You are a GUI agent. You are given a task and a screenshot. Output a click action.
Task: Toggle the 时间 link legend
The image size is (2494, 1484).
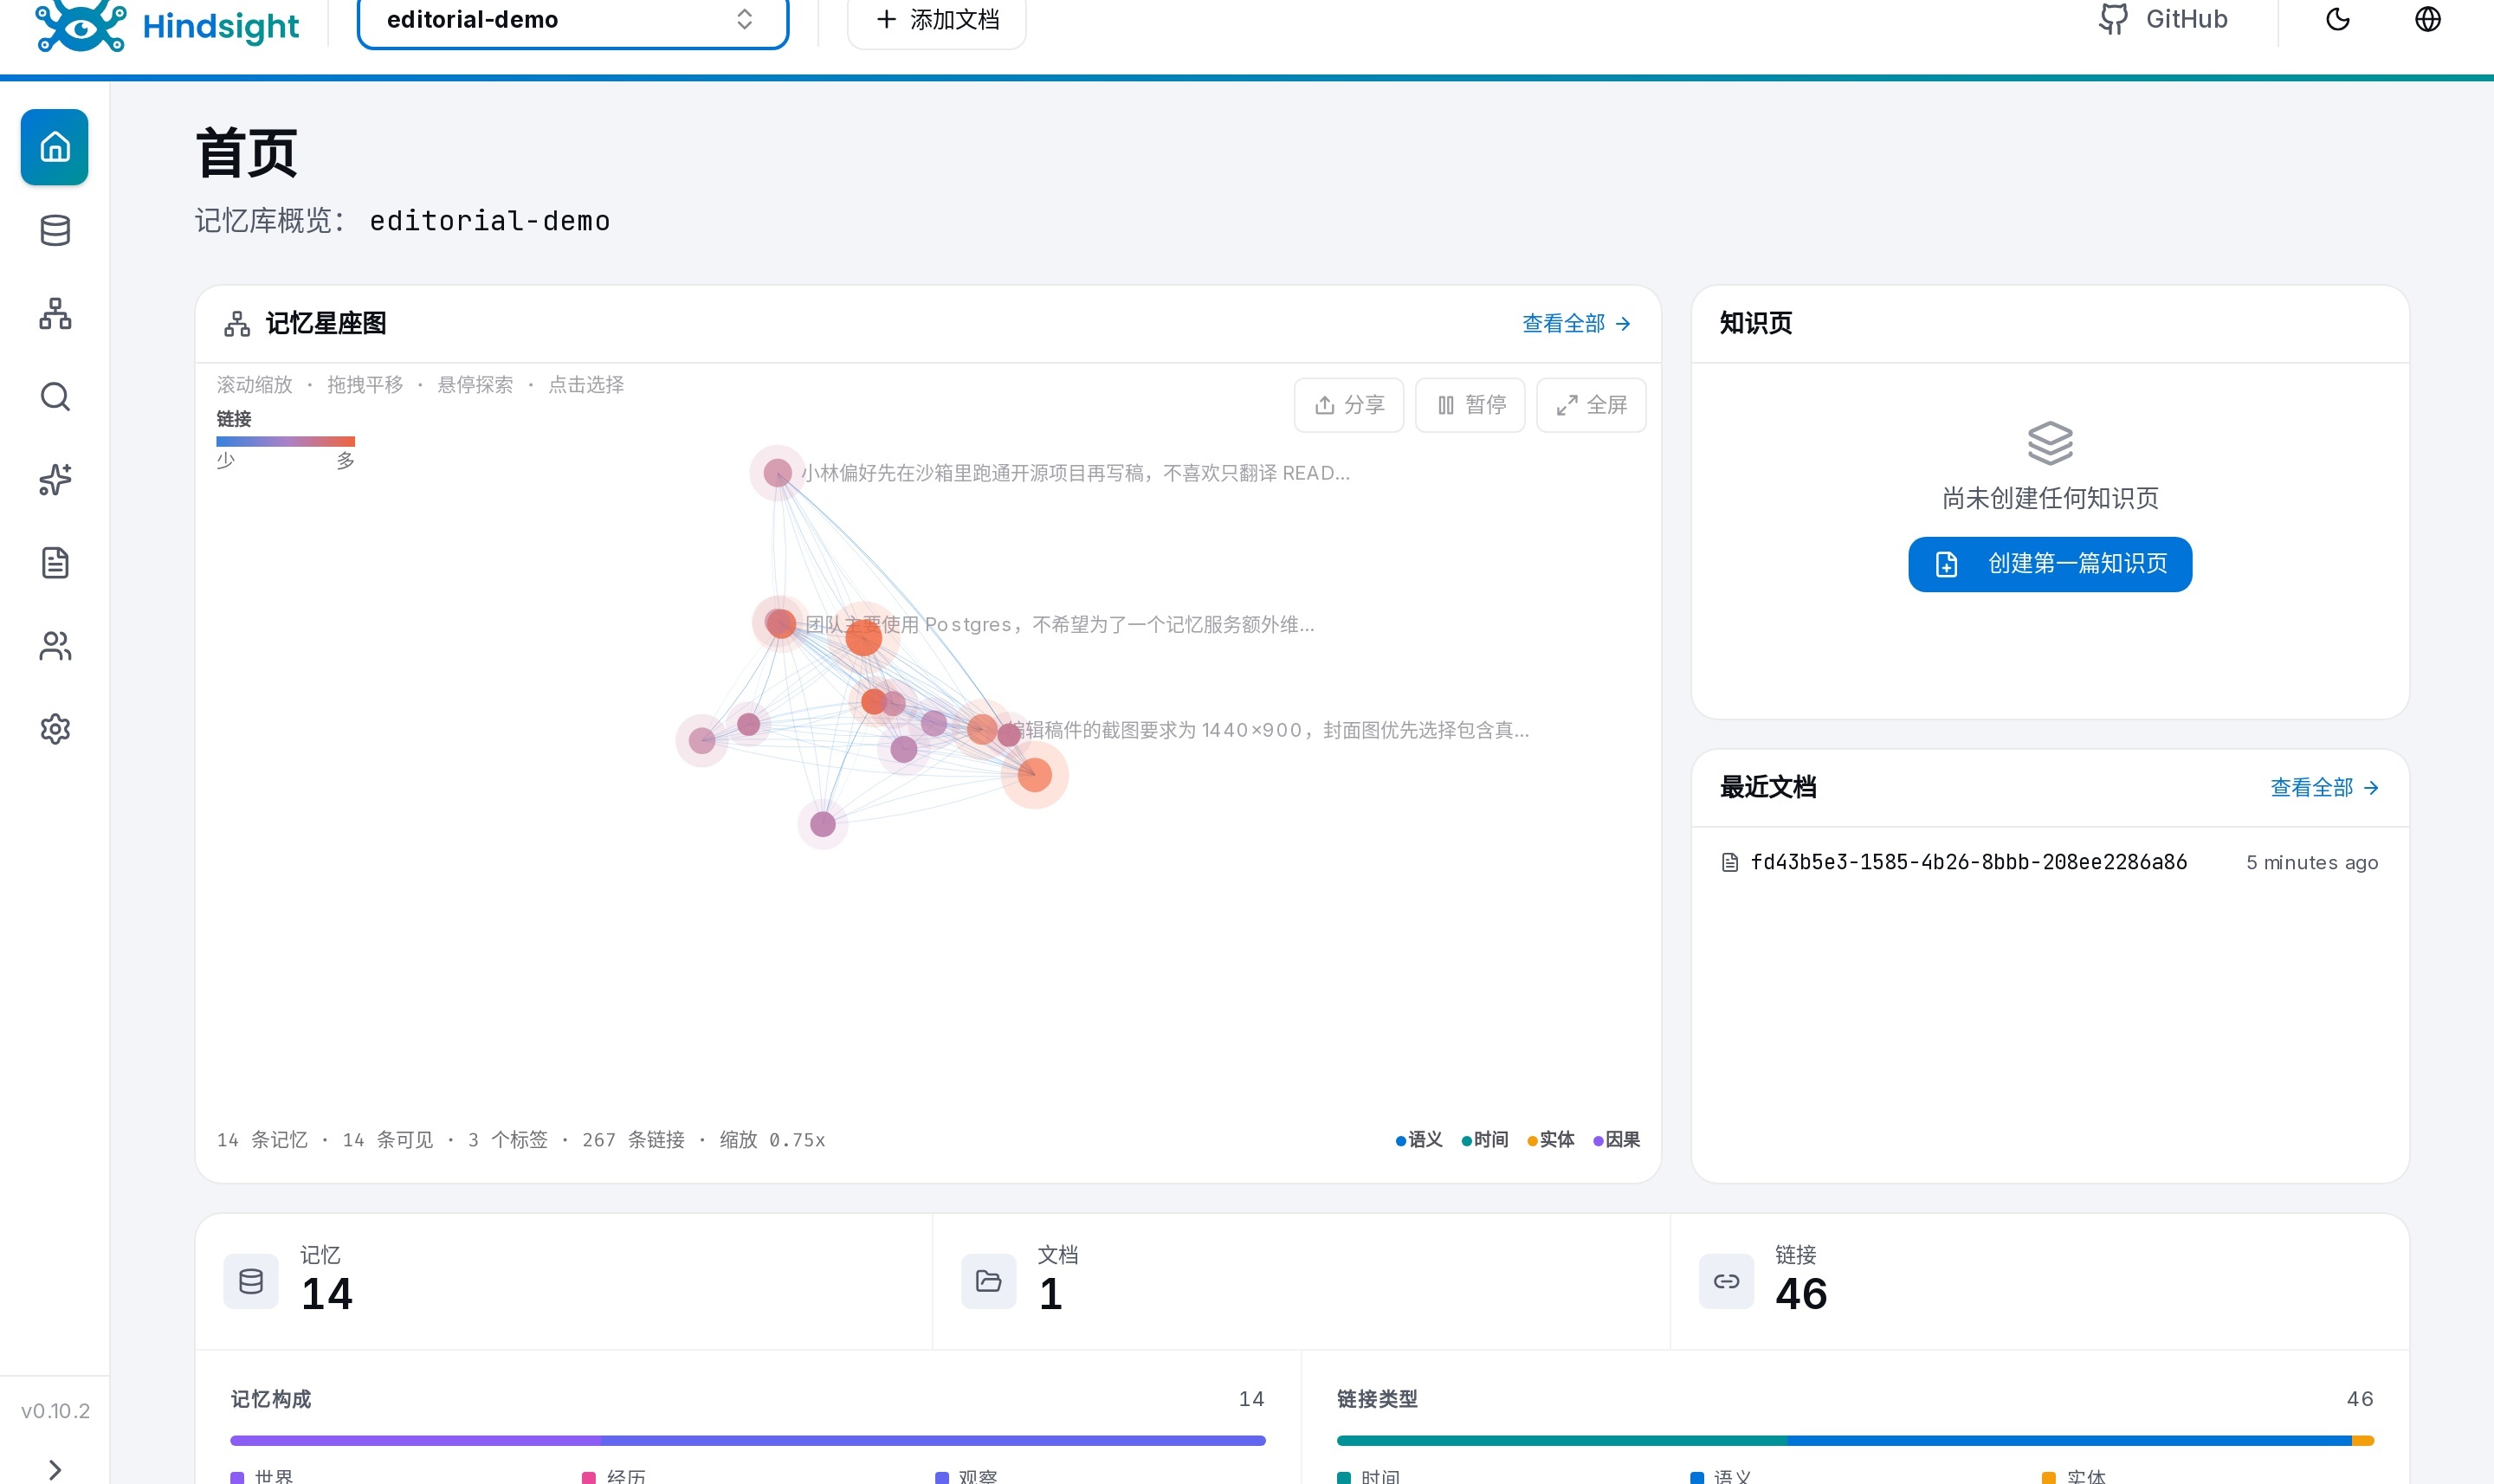[x=1485, y=1140]
